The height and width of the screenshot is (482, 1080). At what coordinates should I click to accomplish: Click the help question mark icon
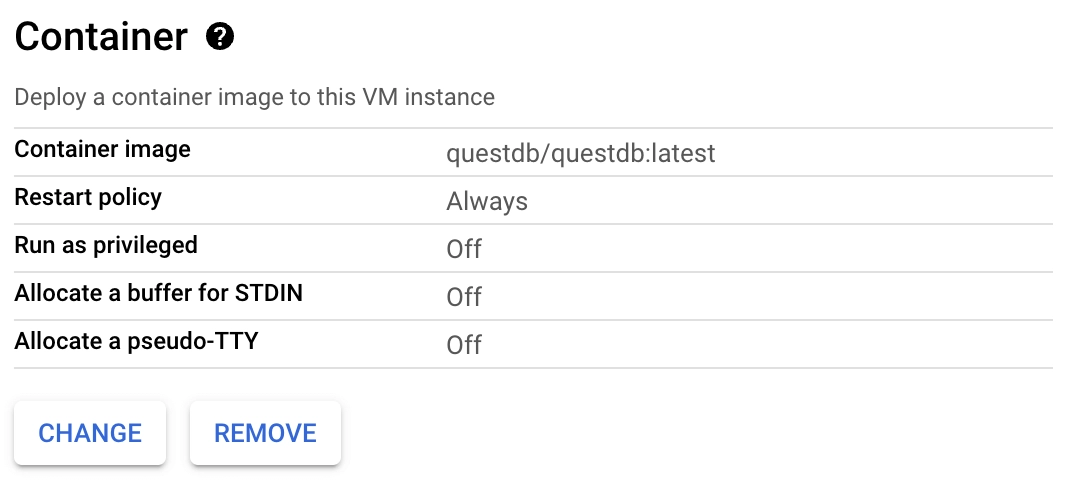pos(219,38)
